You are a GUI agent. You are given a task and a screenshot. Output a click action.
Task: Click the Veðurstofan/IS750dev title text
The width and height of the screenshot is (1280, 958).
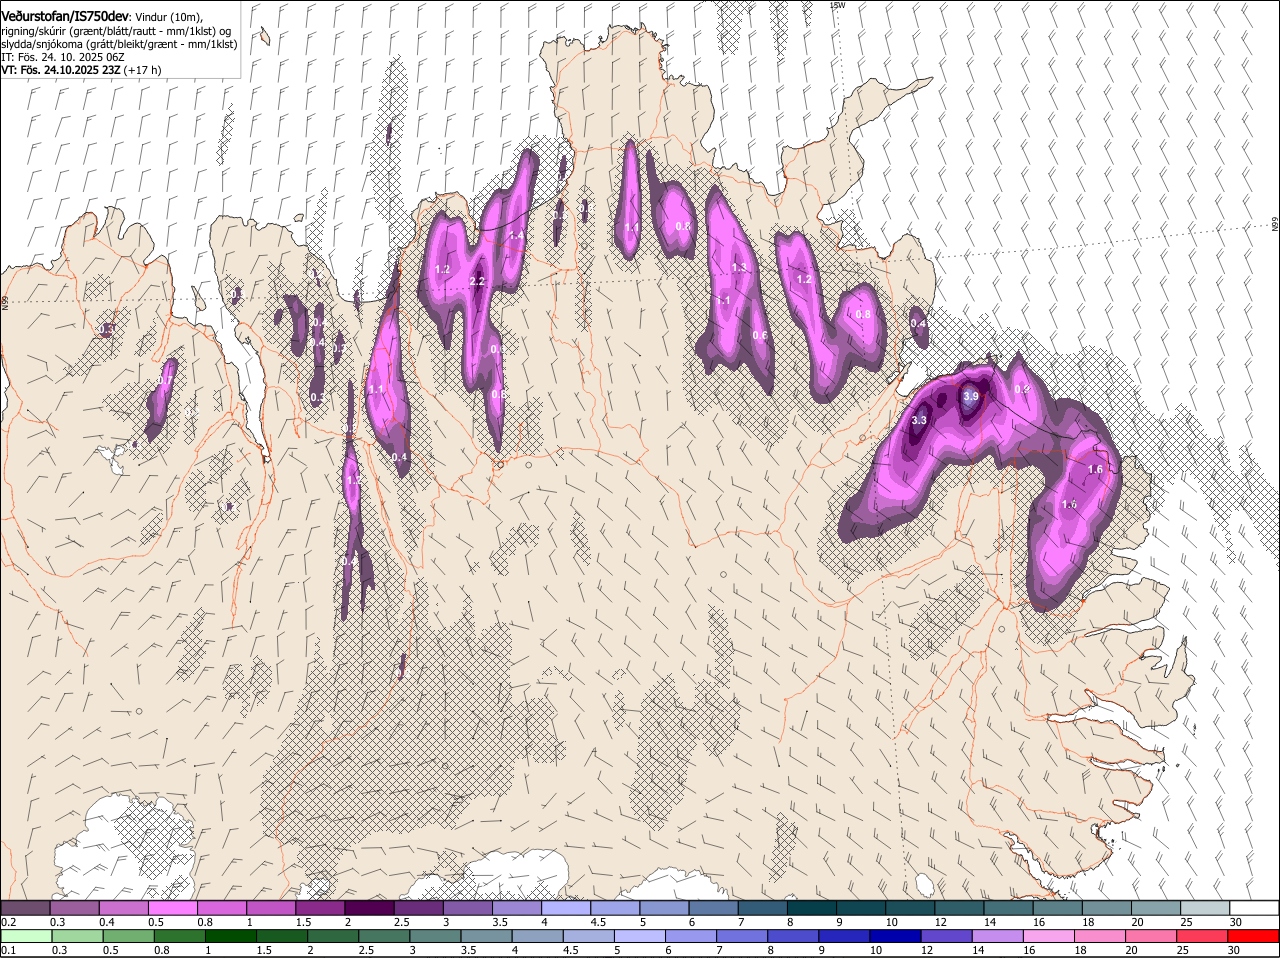click(65, 17)
